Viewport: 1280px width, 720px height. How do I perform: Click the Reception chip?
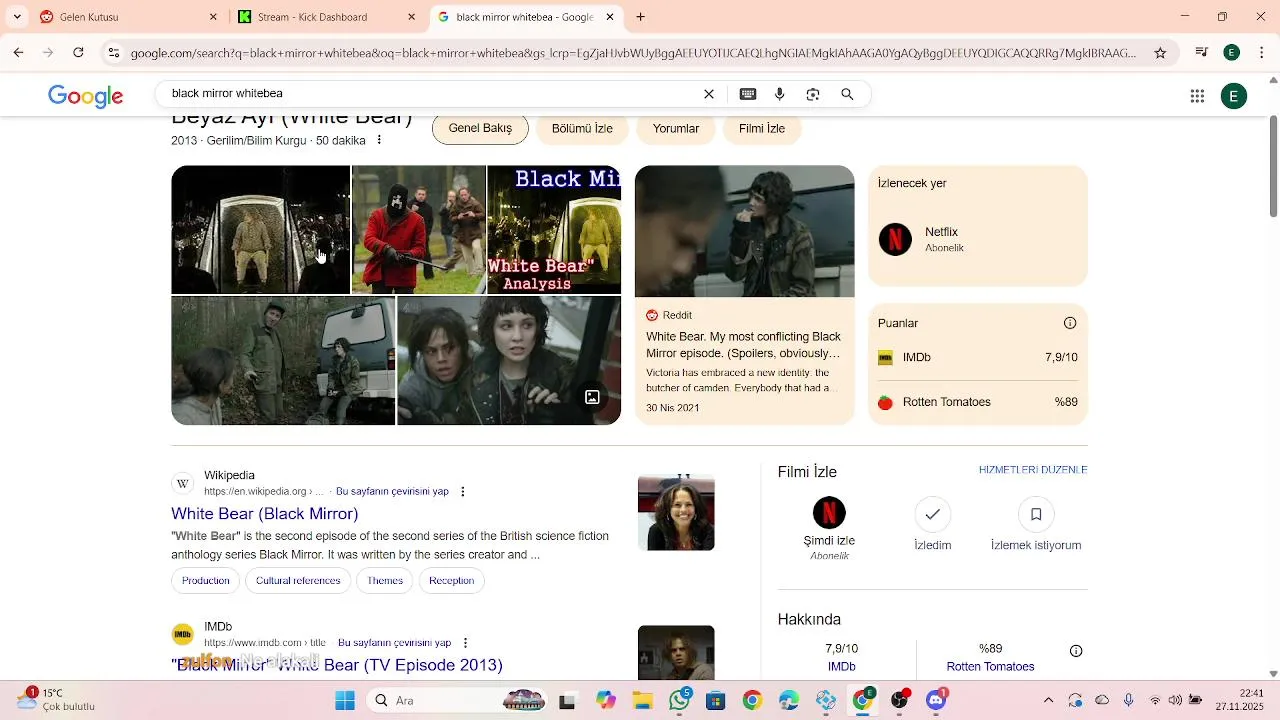[452, 581]
